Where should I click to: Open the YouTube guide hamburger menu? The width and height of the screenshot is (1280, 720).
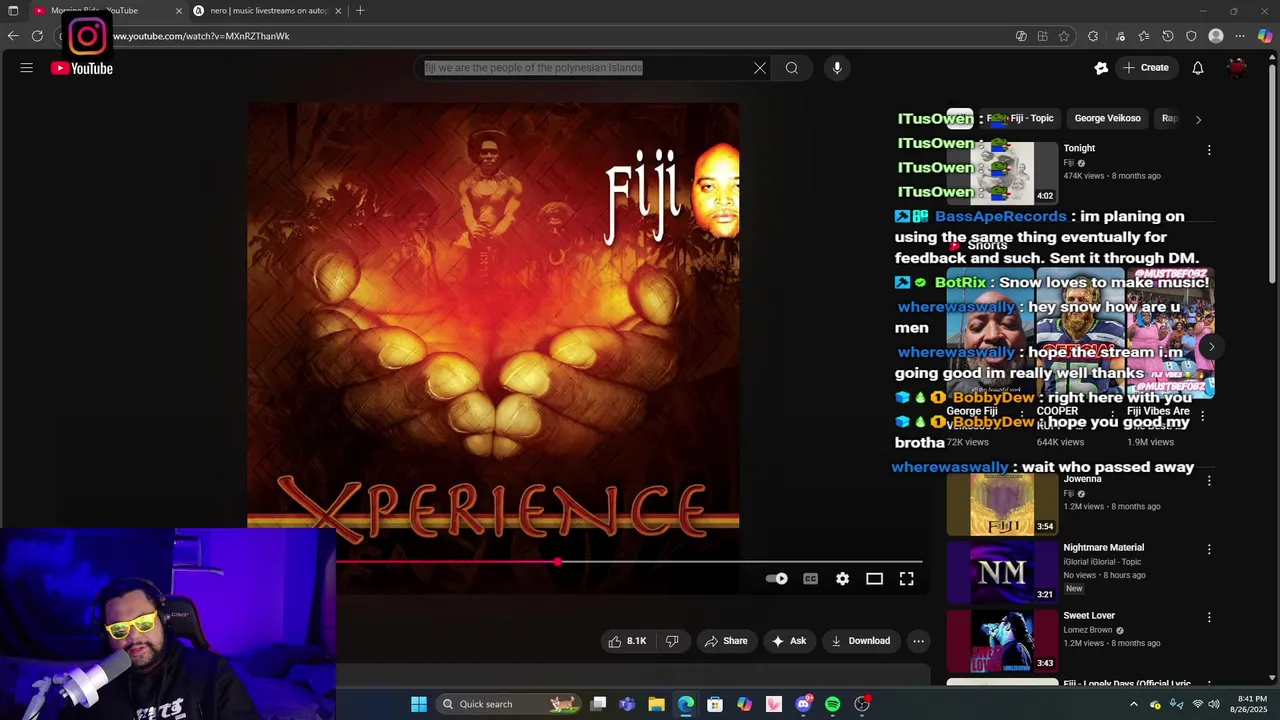click(27, 68)
